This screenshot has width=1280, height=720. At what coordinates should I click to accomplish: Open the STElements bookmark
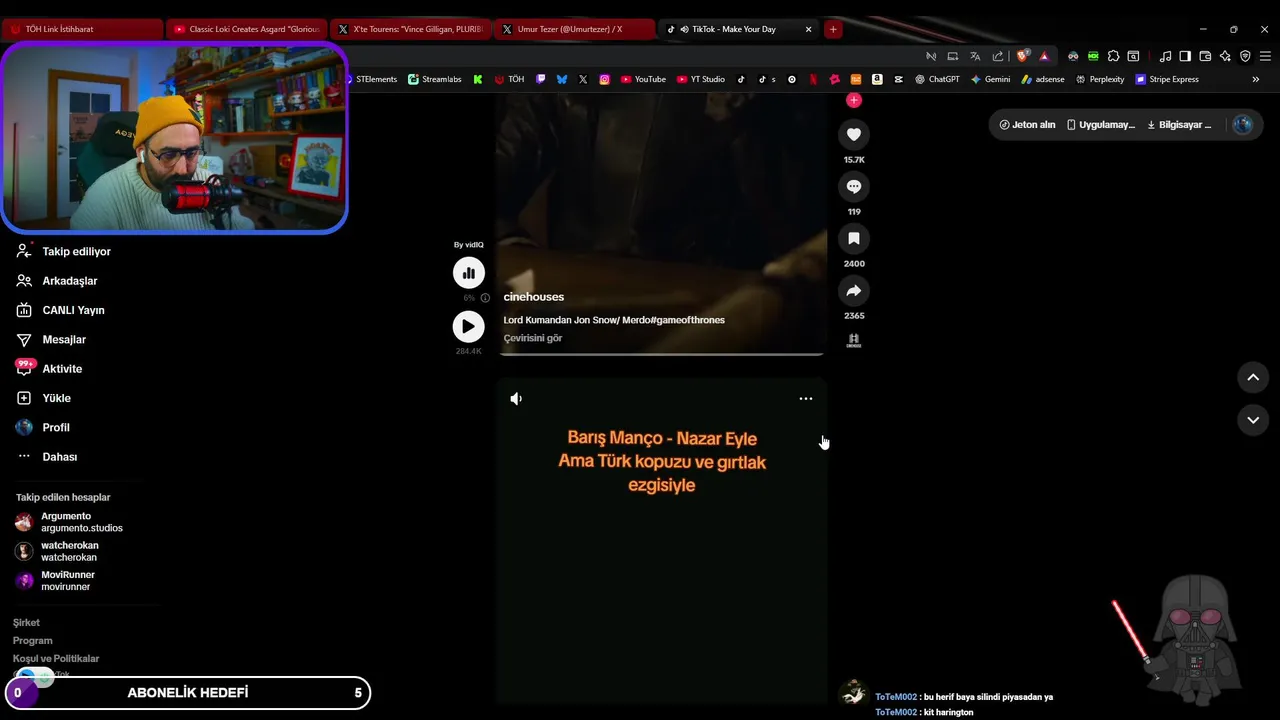click(371, 79)
